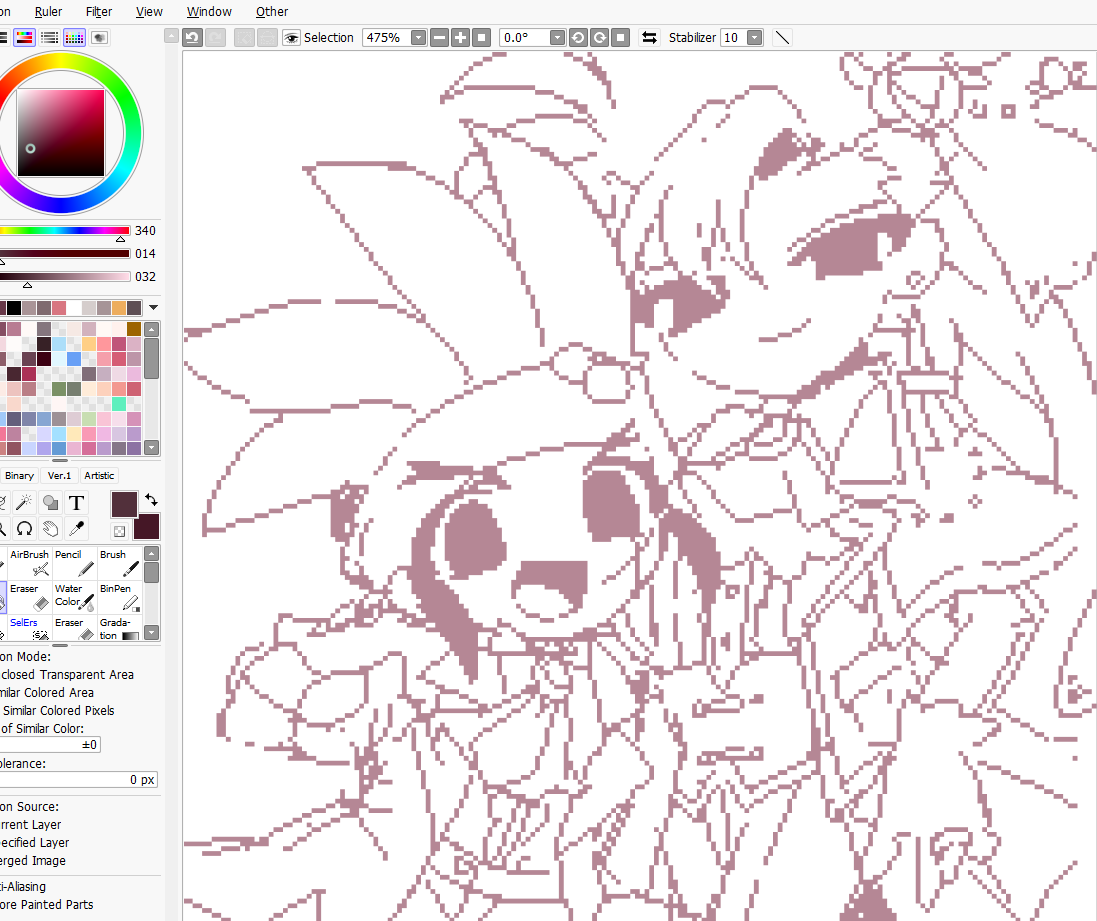Click the grayed Redo button in toolbar

point(215,37)
